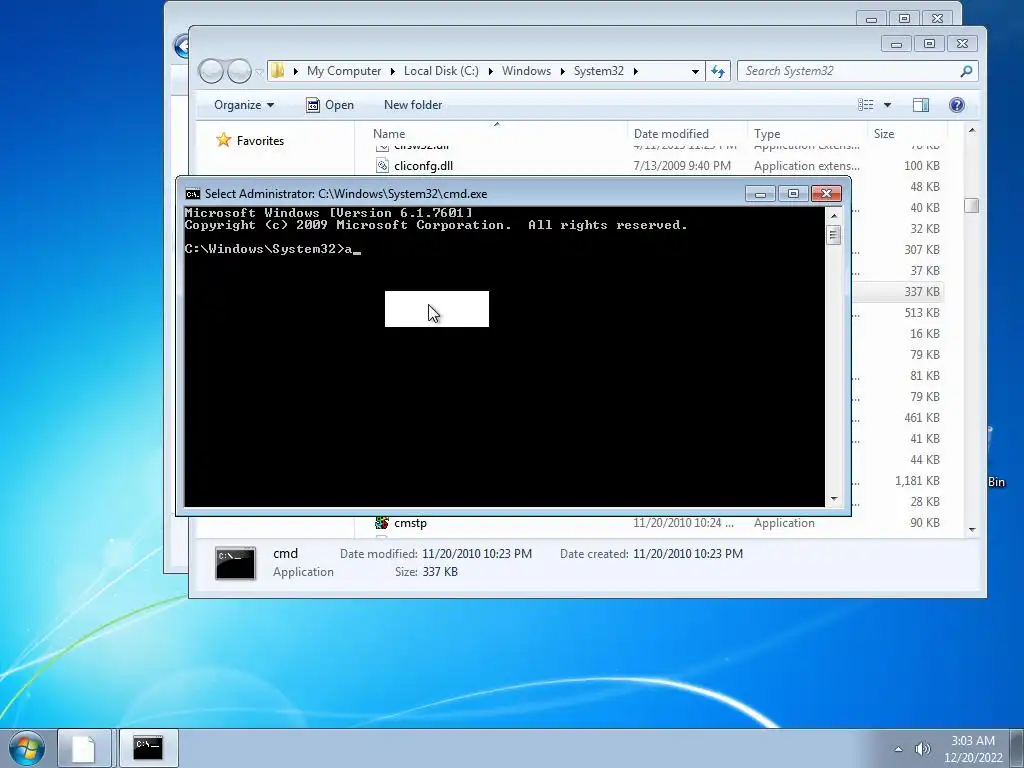
Task: Click Explorer scrollbar down arrow
Action: pos(972,530)
